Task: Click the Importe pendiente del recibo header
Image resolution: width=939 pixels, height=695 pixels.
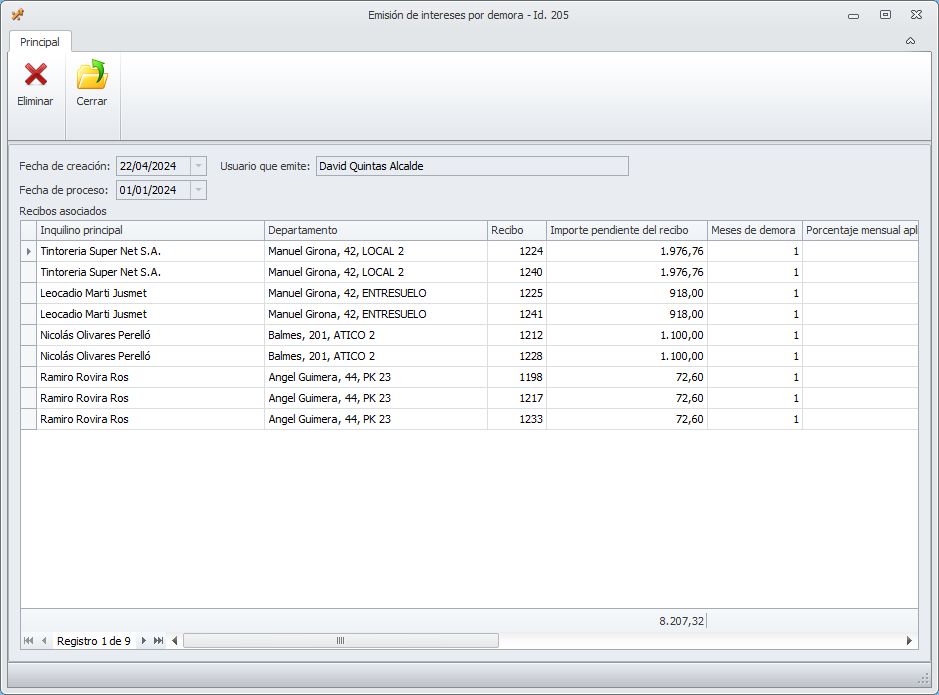Action: (x=626, y=230)
